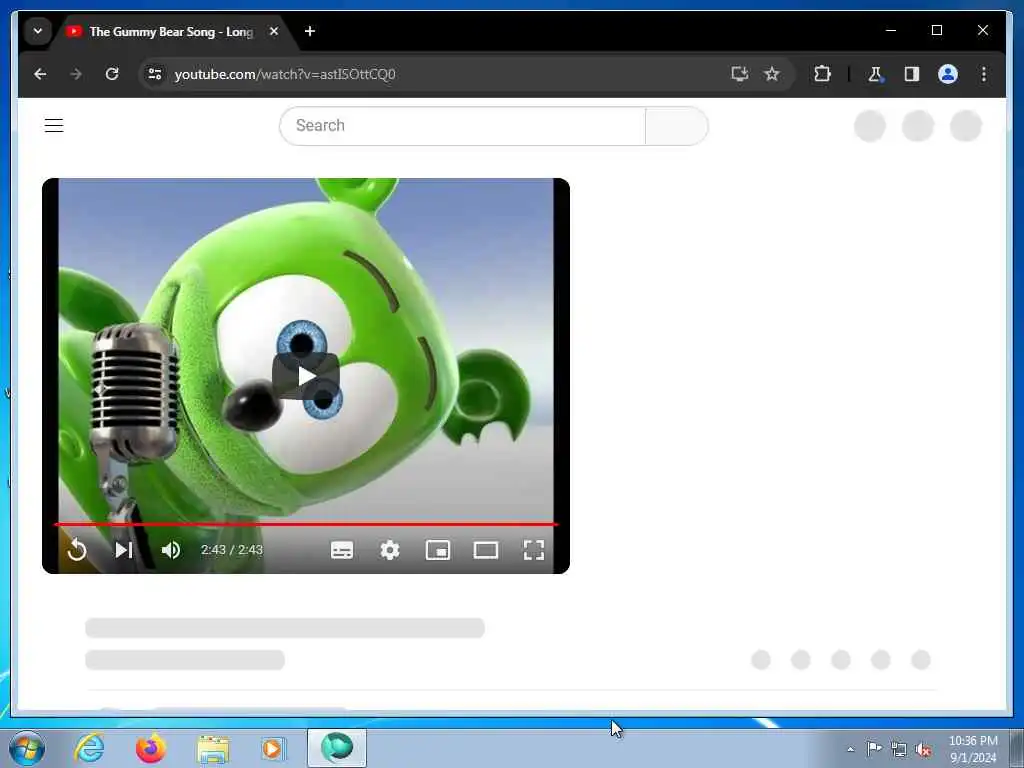Open the browser Extensions puzzle icon
The image size is (1024, 768).
[822, 74]
